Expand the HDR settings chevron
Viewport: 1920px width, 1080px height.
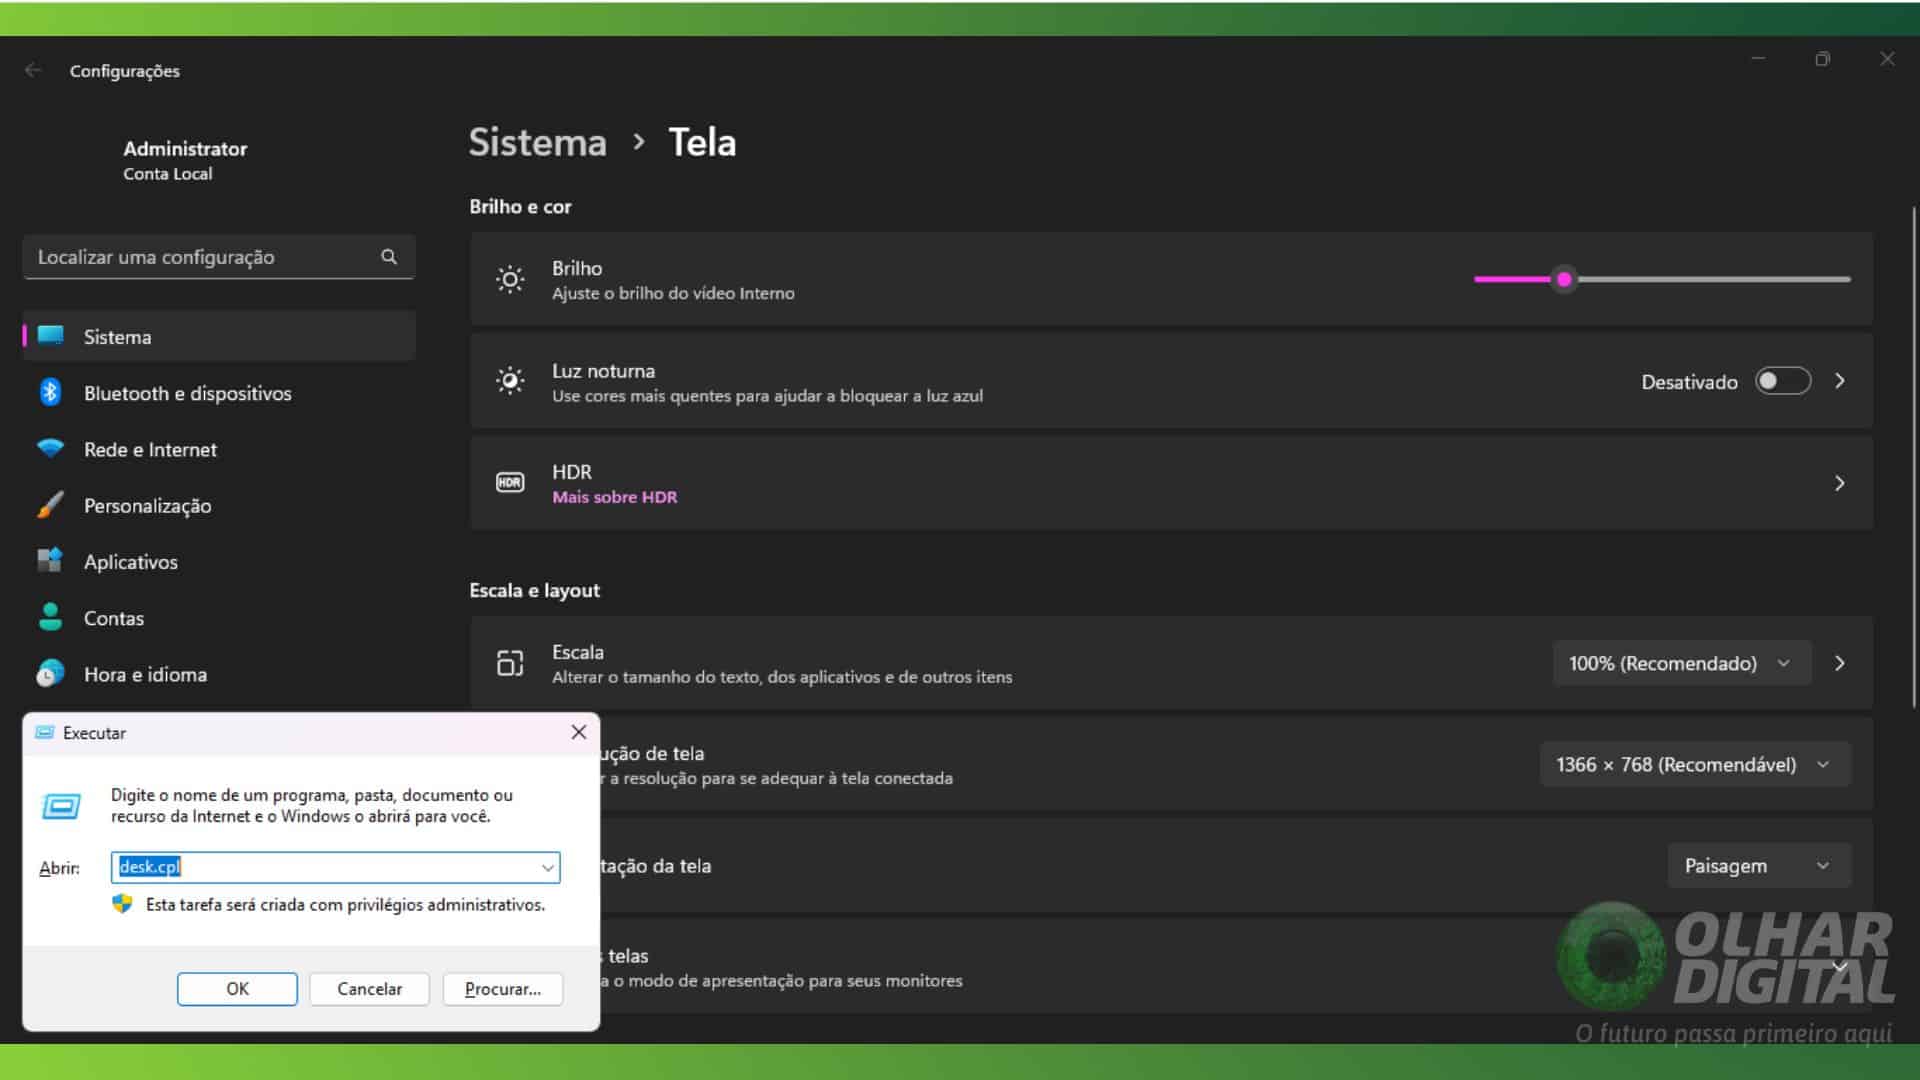click(1839, 483)
